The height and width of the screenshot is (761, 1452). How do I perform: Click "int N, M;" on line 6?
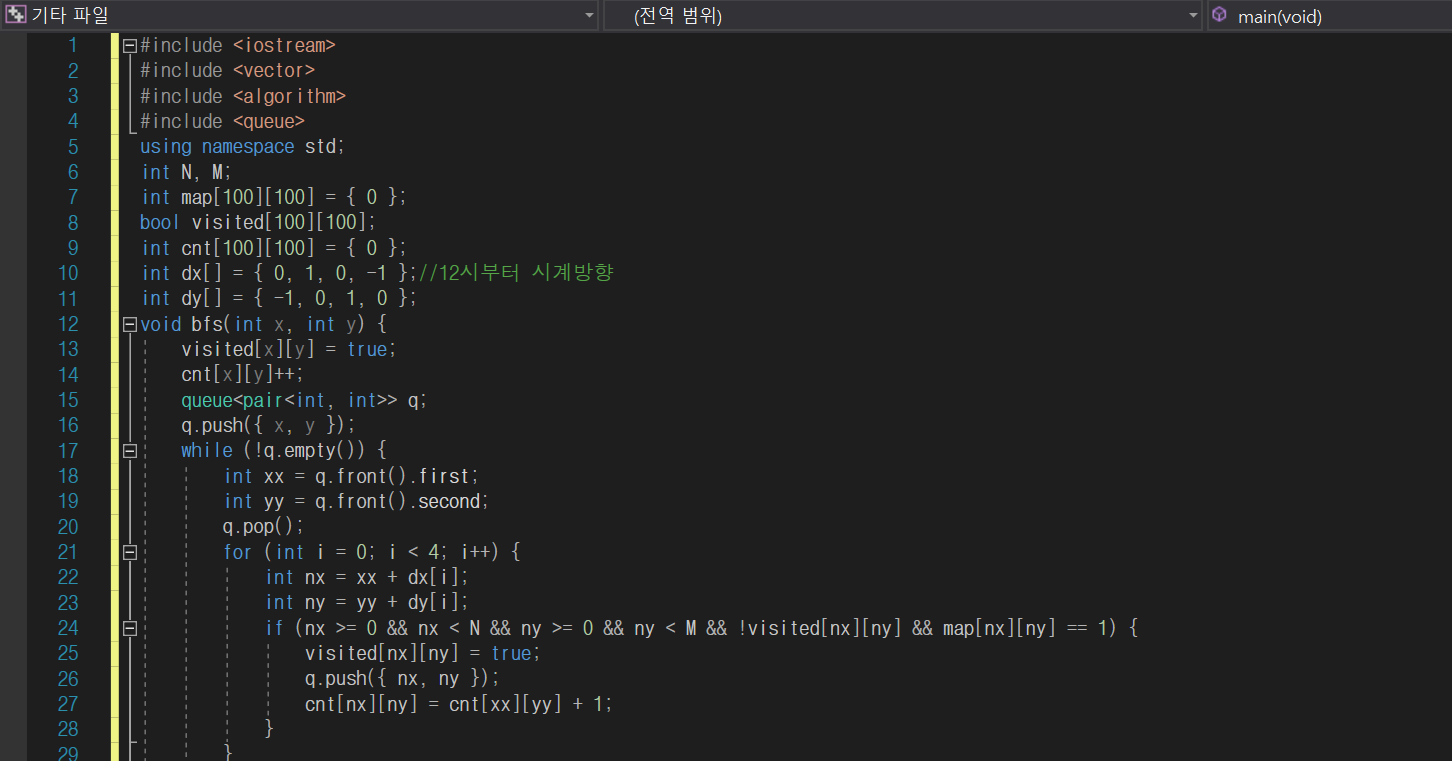[x=186, y=172]
